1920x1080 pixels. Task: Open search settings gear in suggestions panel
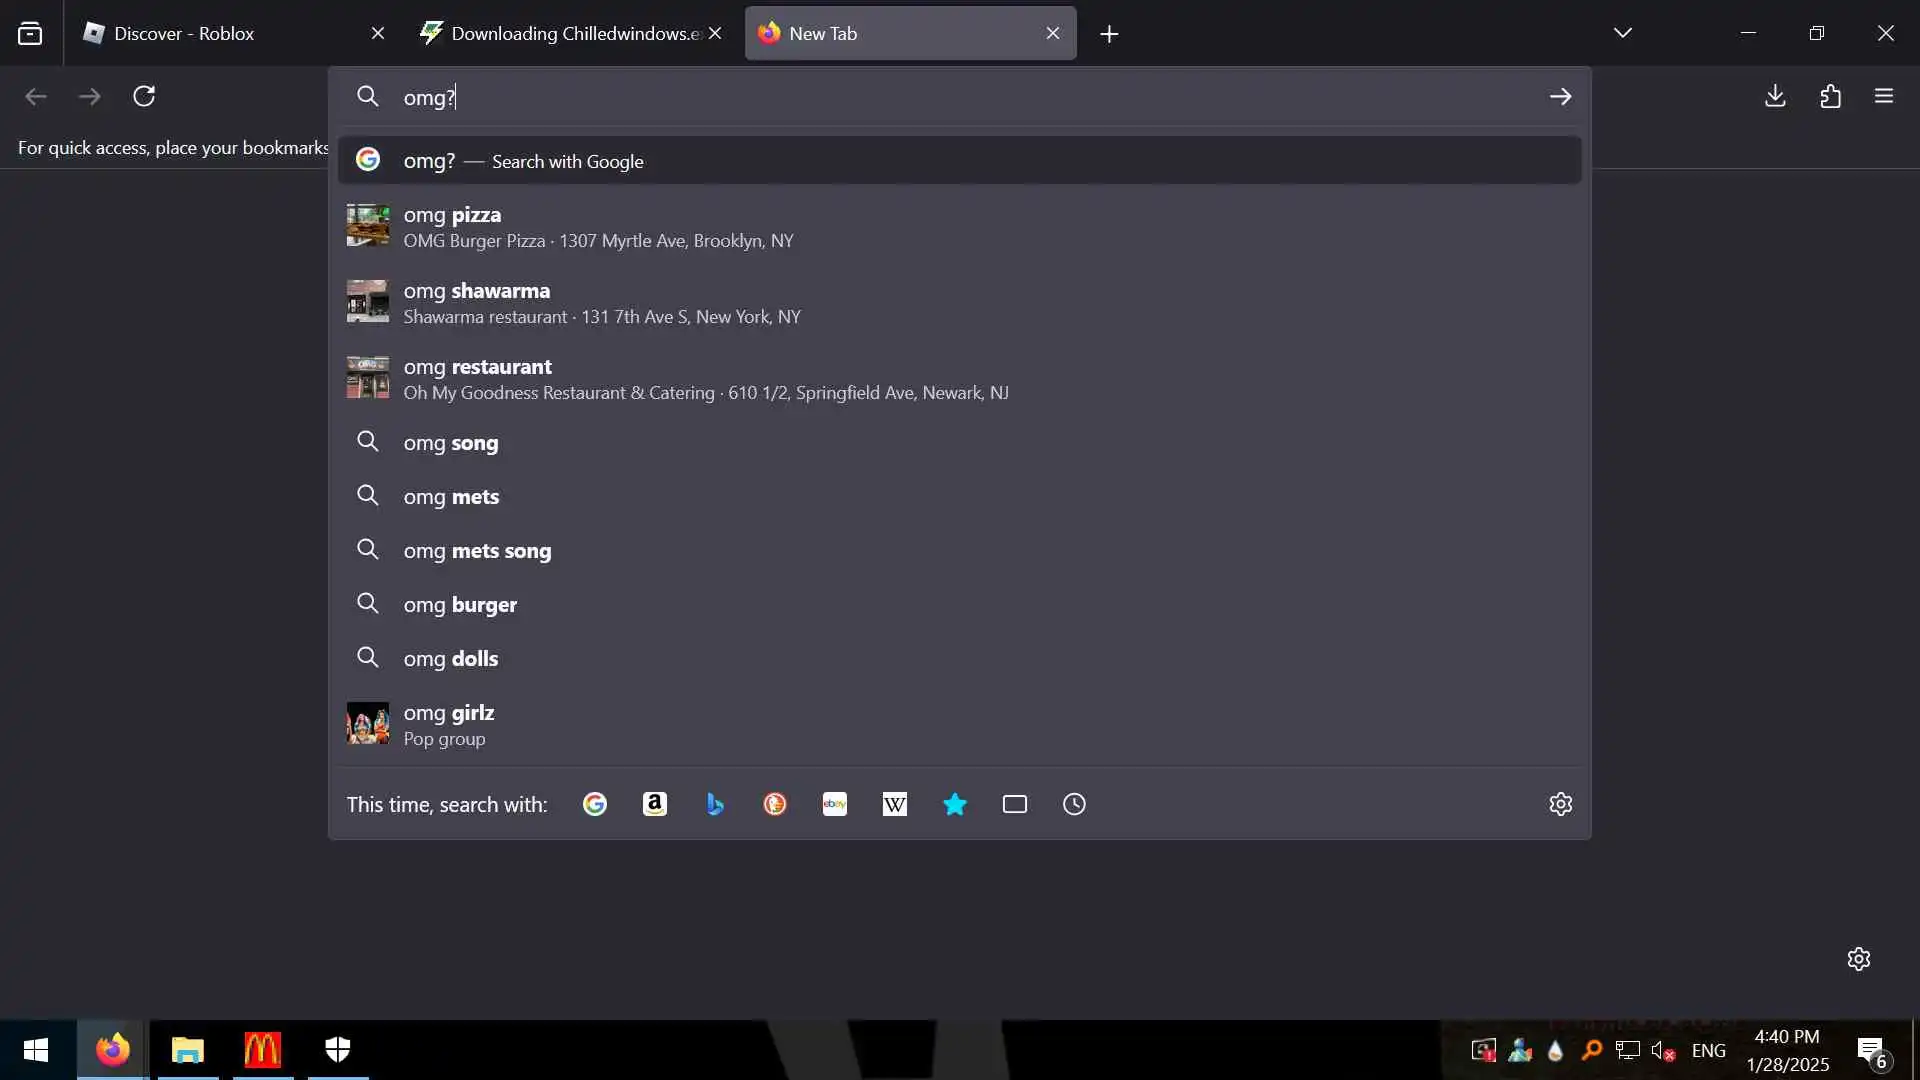pyautogui.click(x=1560, y=804)
